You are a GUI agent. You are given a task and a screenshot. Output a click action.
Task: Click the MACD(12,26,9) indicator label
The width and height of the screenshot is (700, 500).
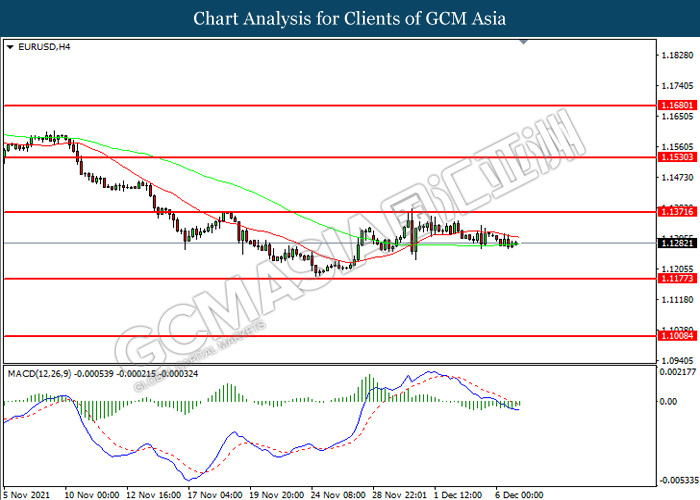click(x=45, y=373)
